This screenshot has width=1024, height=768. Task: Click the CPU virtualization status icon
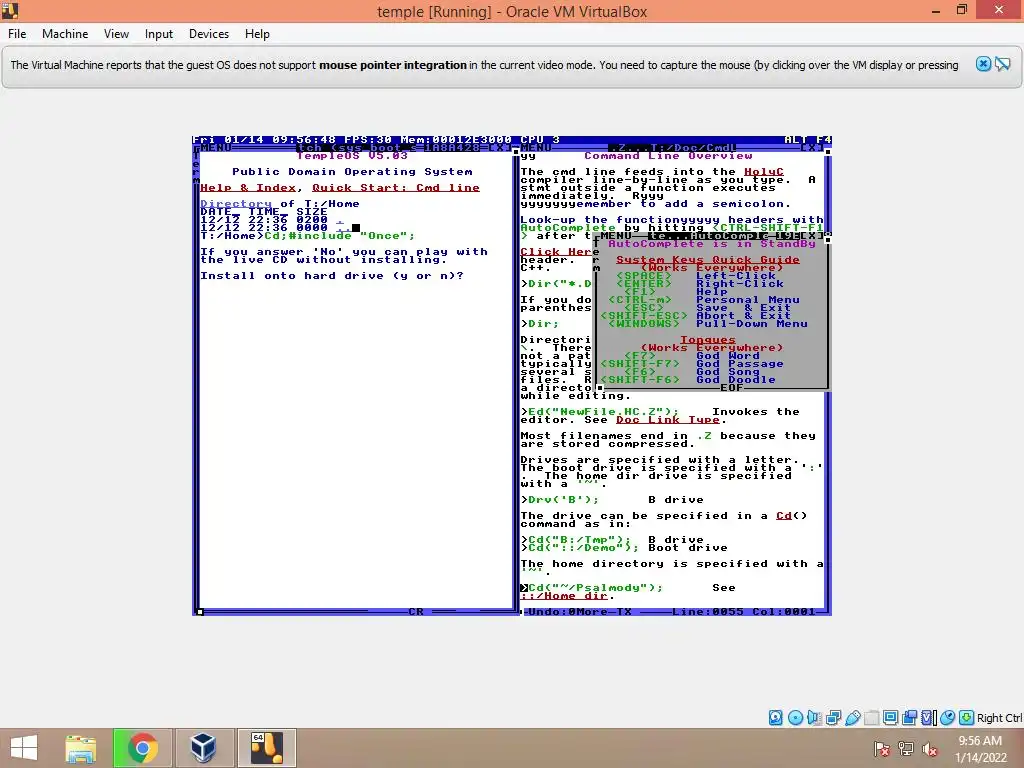(929, 718)
